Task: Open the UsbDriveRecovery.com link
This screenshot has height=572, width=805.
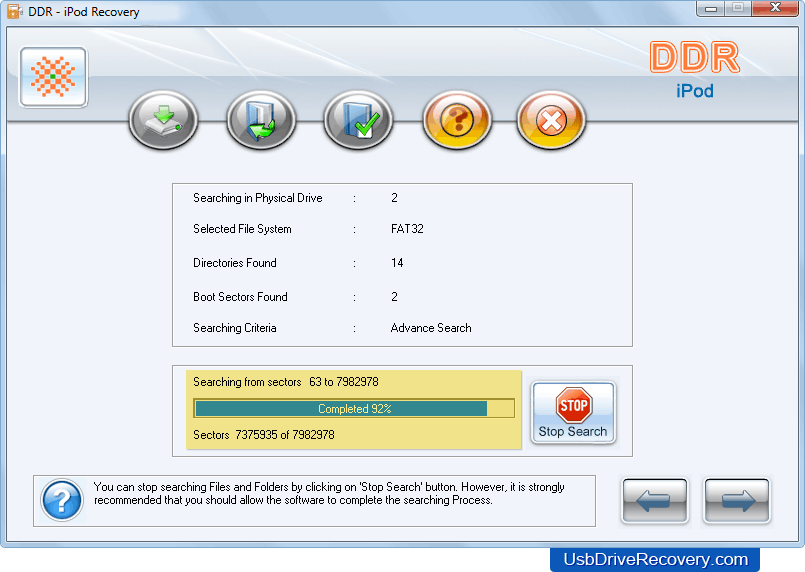Action: click(656, 559)
